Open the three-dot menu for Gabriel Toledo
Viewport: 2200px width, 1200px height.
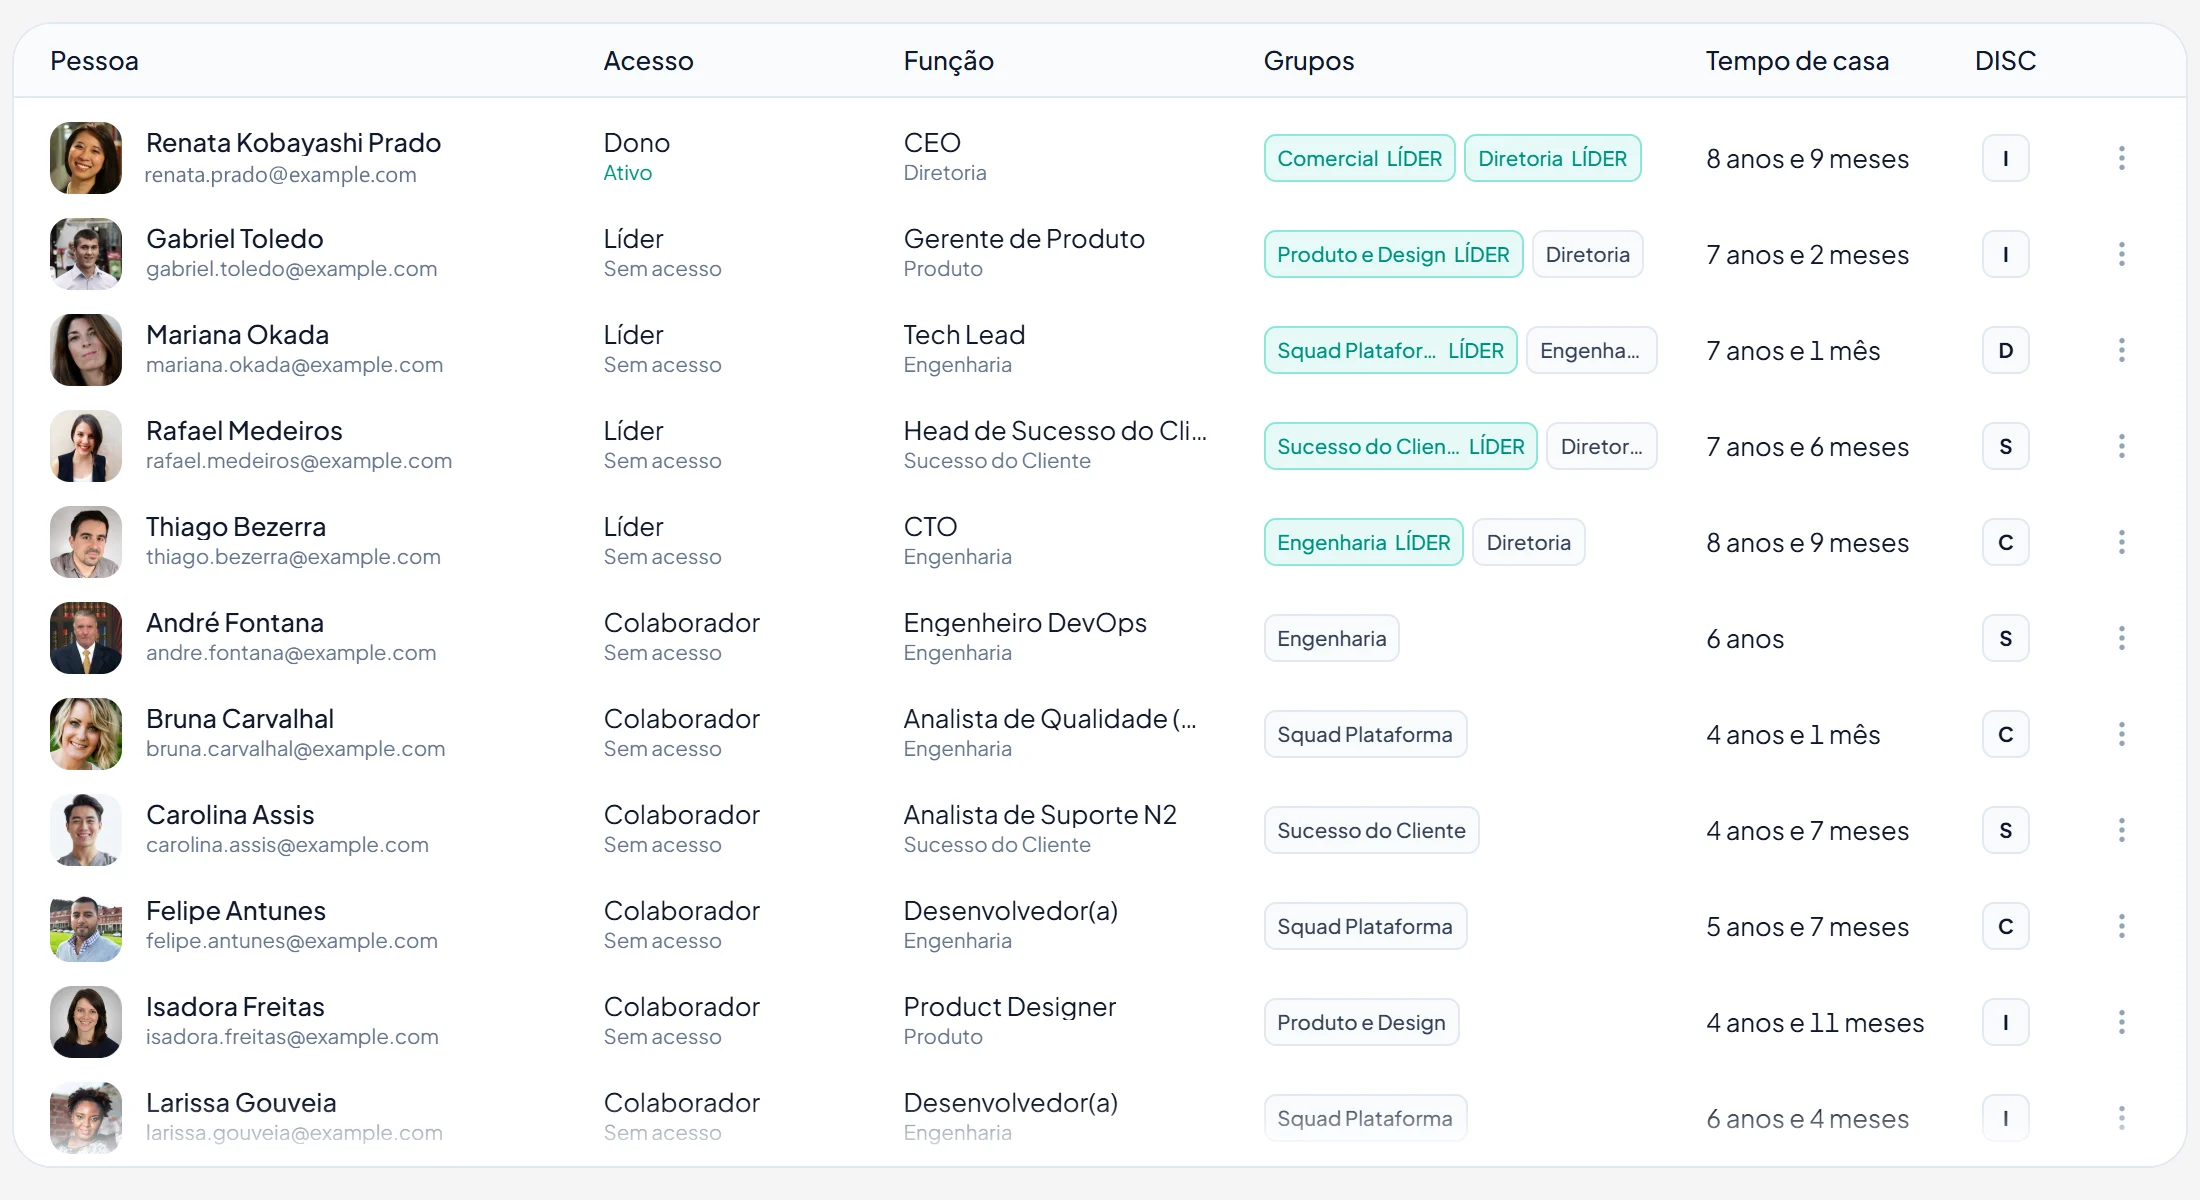pos(2121,254)
